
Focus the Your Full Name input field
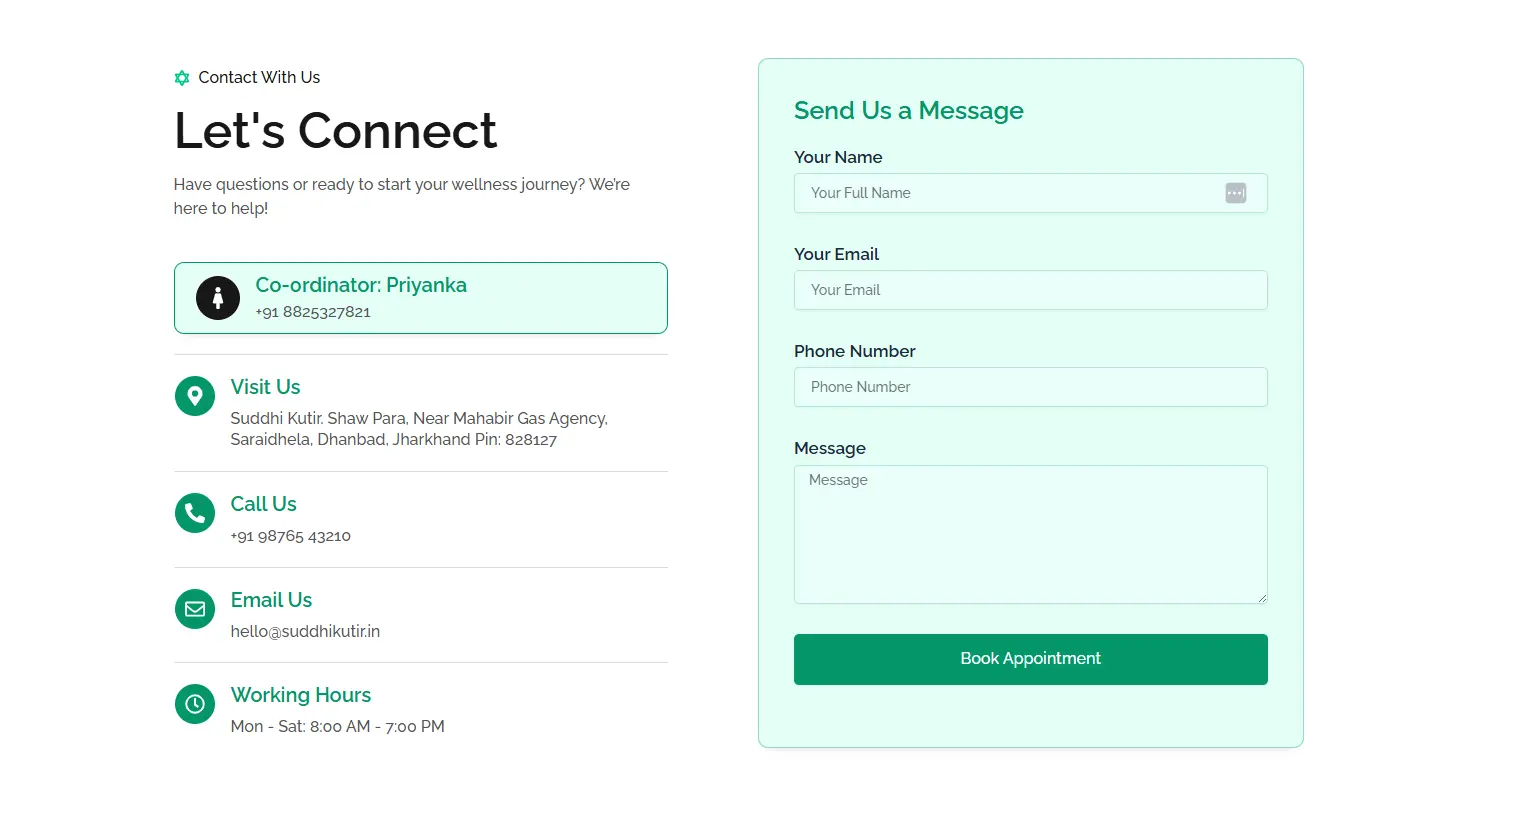coord(1010,193)
